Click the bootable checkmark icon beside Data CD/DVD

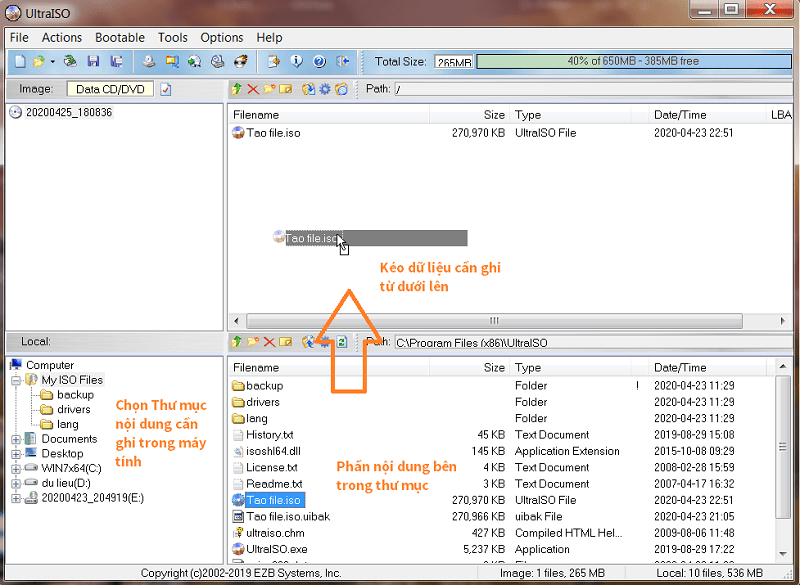click(166, 89)
